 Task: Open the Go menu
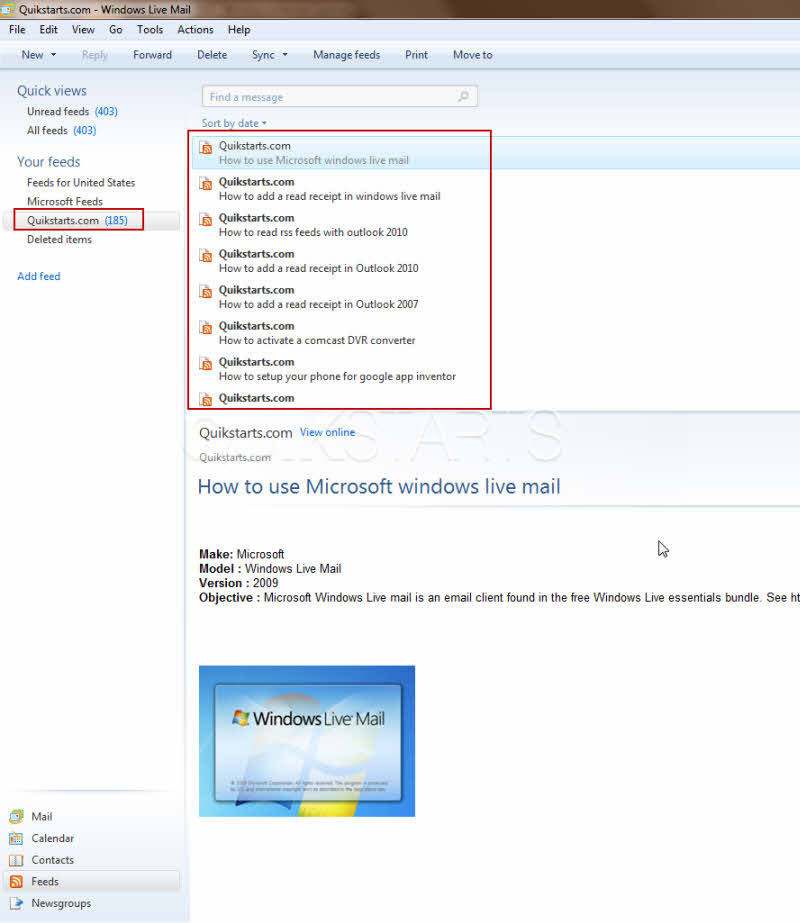coord(115,29)
